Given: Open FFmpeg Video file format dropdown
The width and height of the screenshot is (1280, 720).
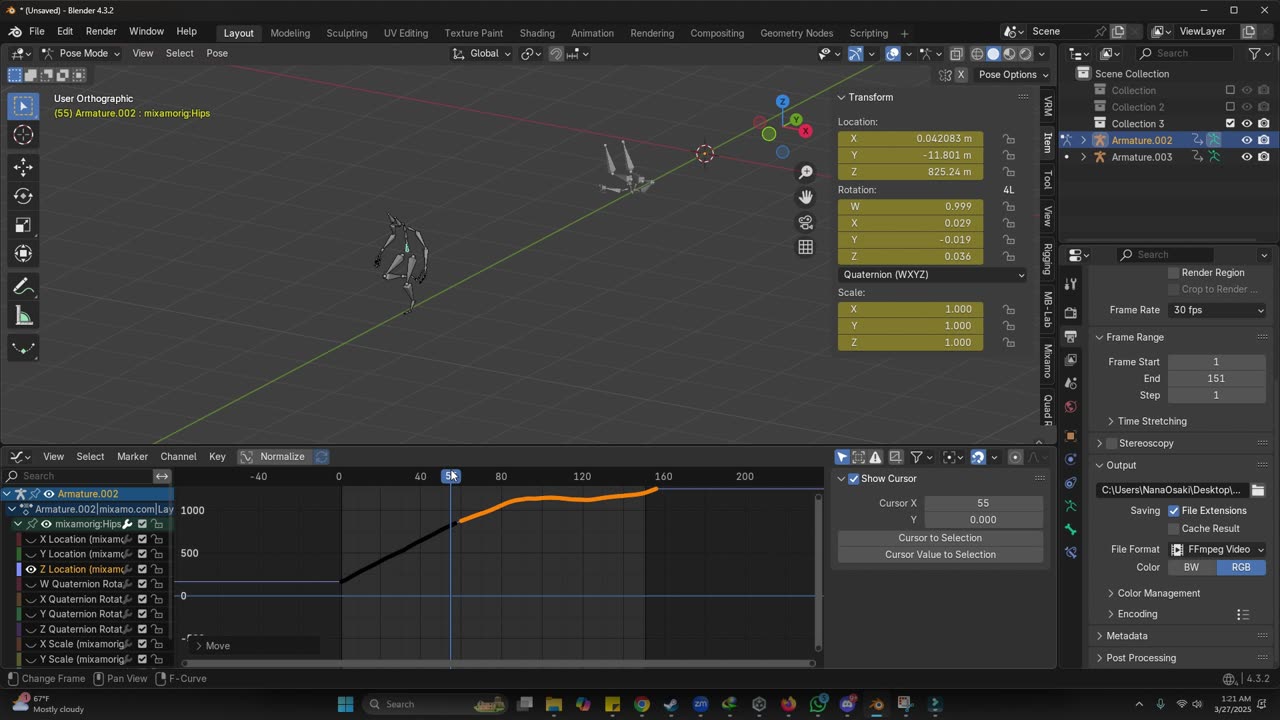Looking at the screenshot, I should pos(1217,550).
